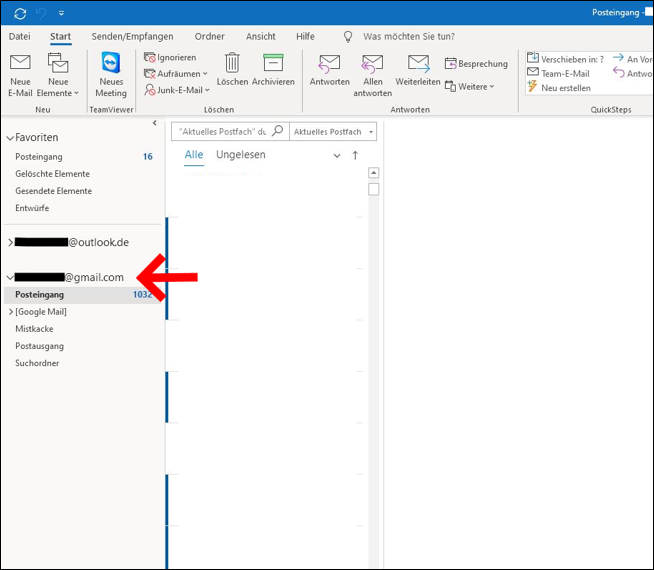Open the Senden/Empfangen ribbon tab
This screenshot has width=654, height=570.
click(x=132, y=37)
